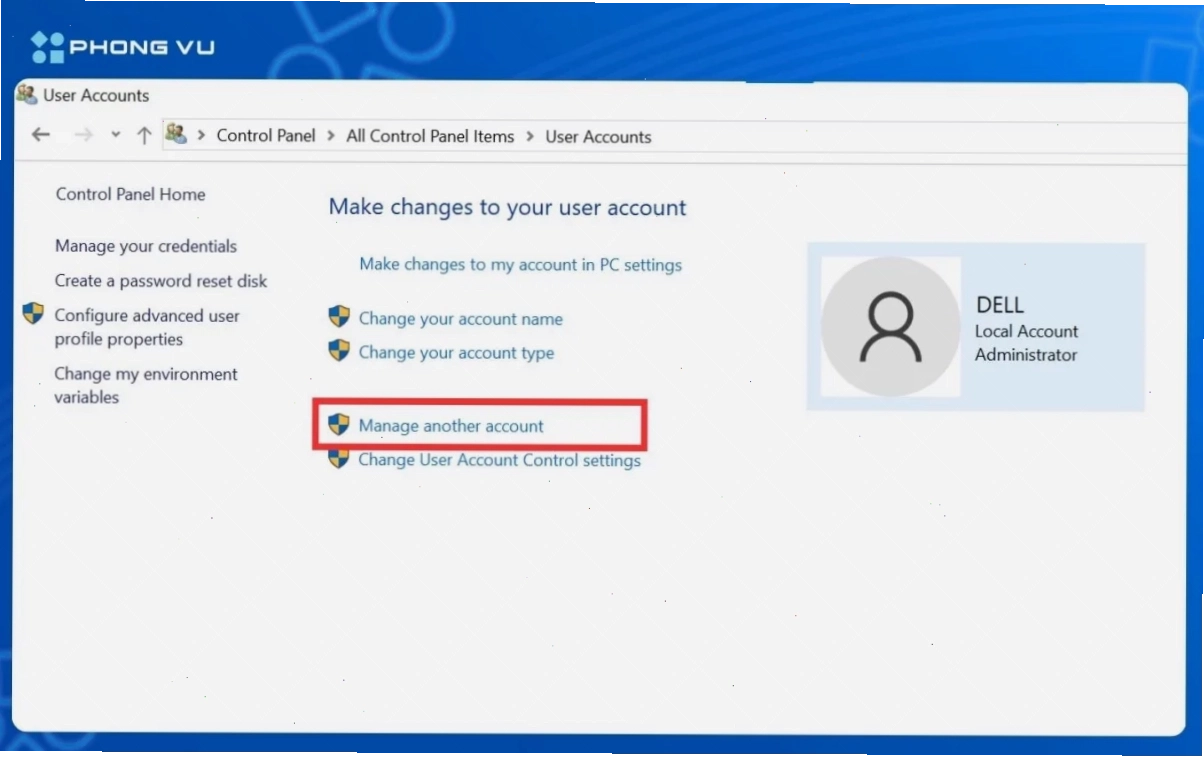Click the DELL account name text
1204x757 pixels.
point(1000,305)
